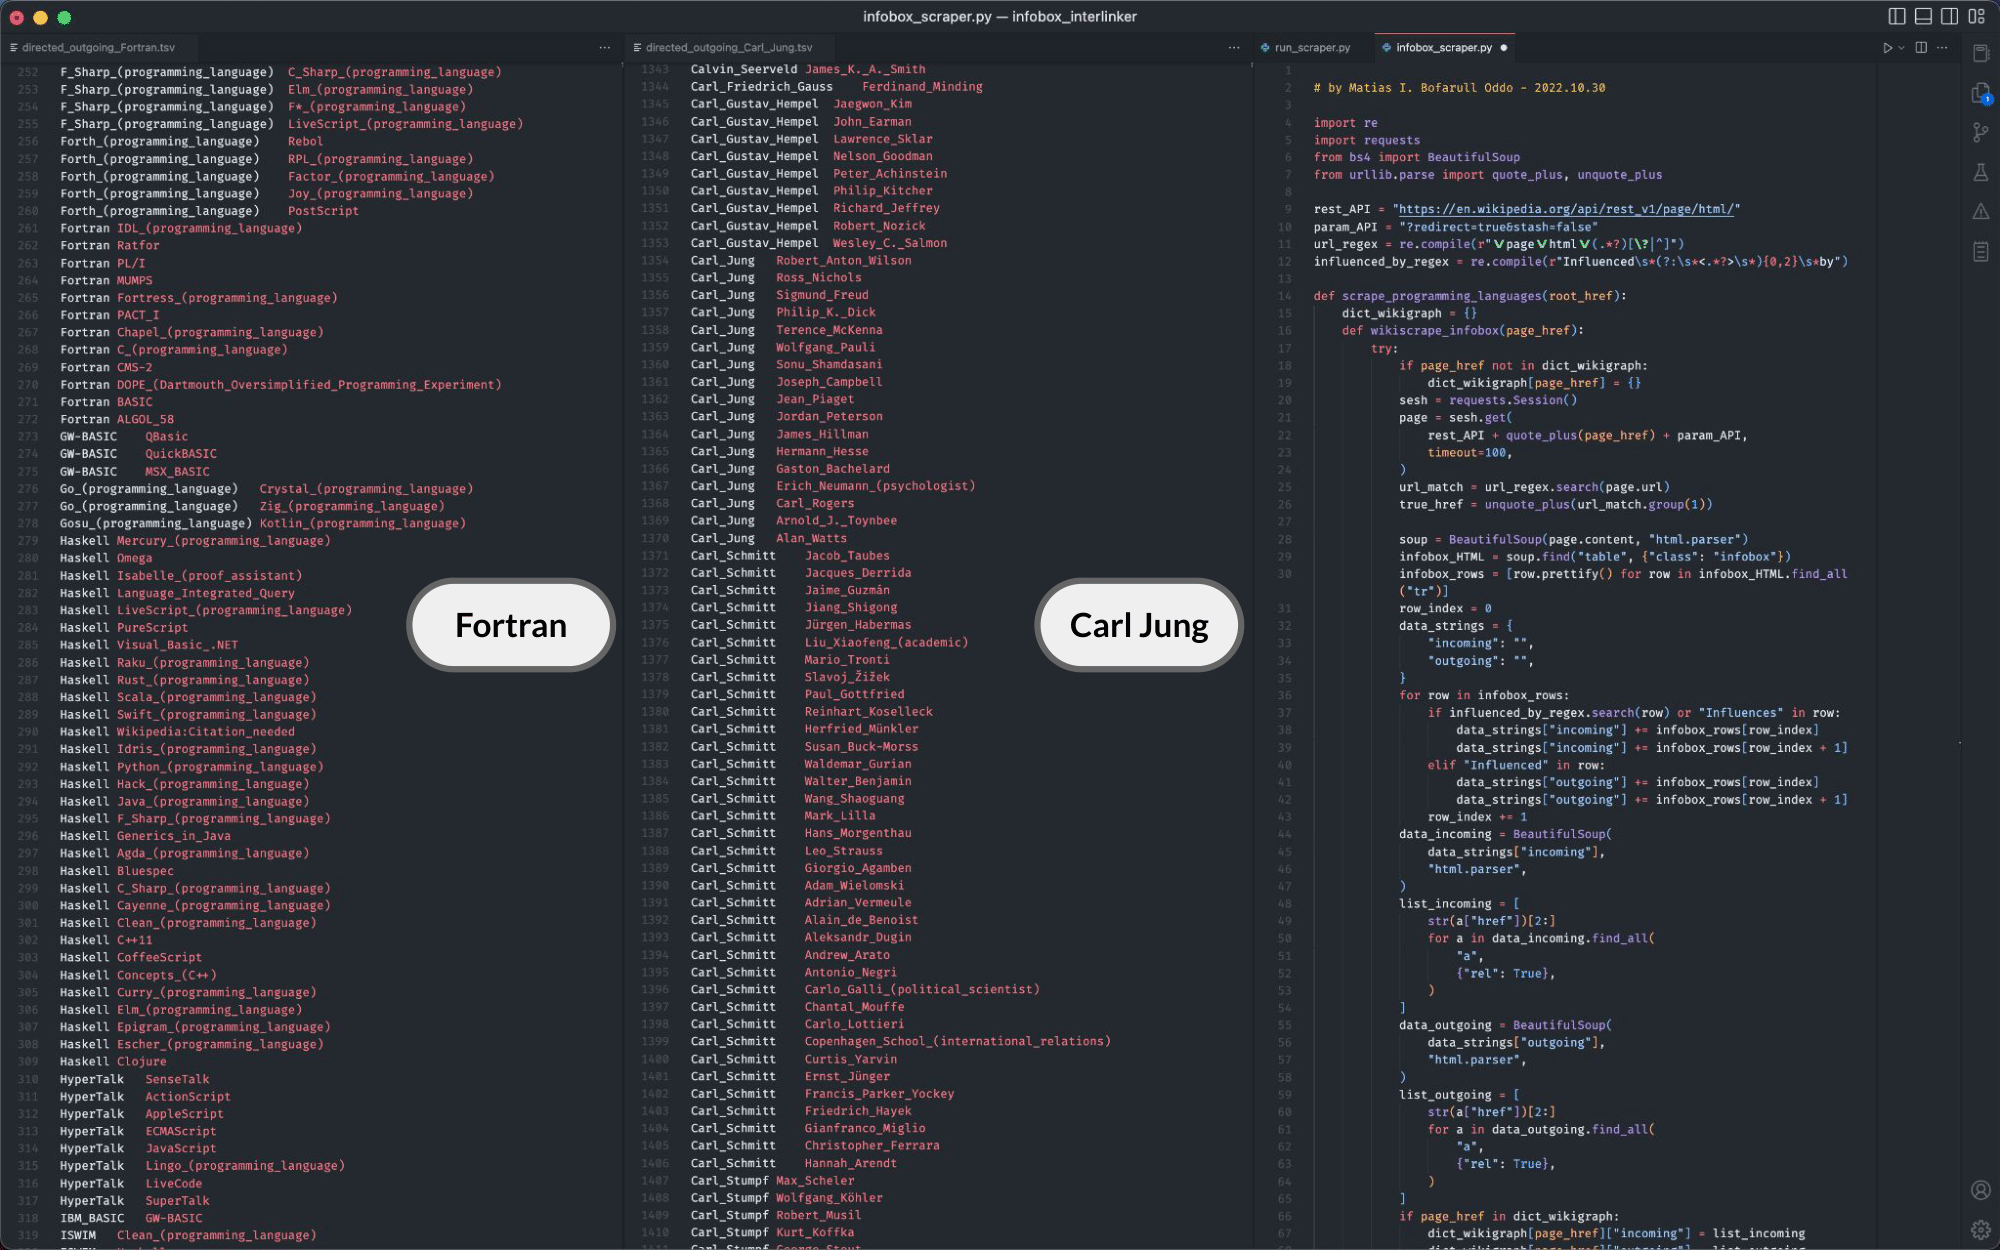Open more actions for Carl_Jung.tsv editor group
The height and width of the screenshot is (1250, 2000).
coord(1234,47)
